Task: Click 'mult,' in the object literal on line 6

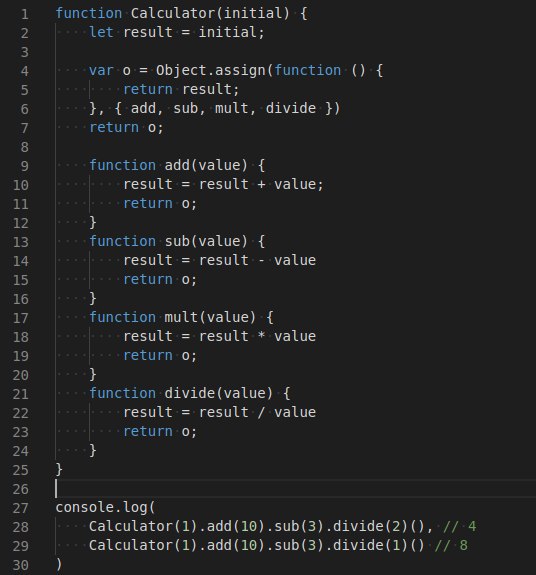Action: click(235, 109)
